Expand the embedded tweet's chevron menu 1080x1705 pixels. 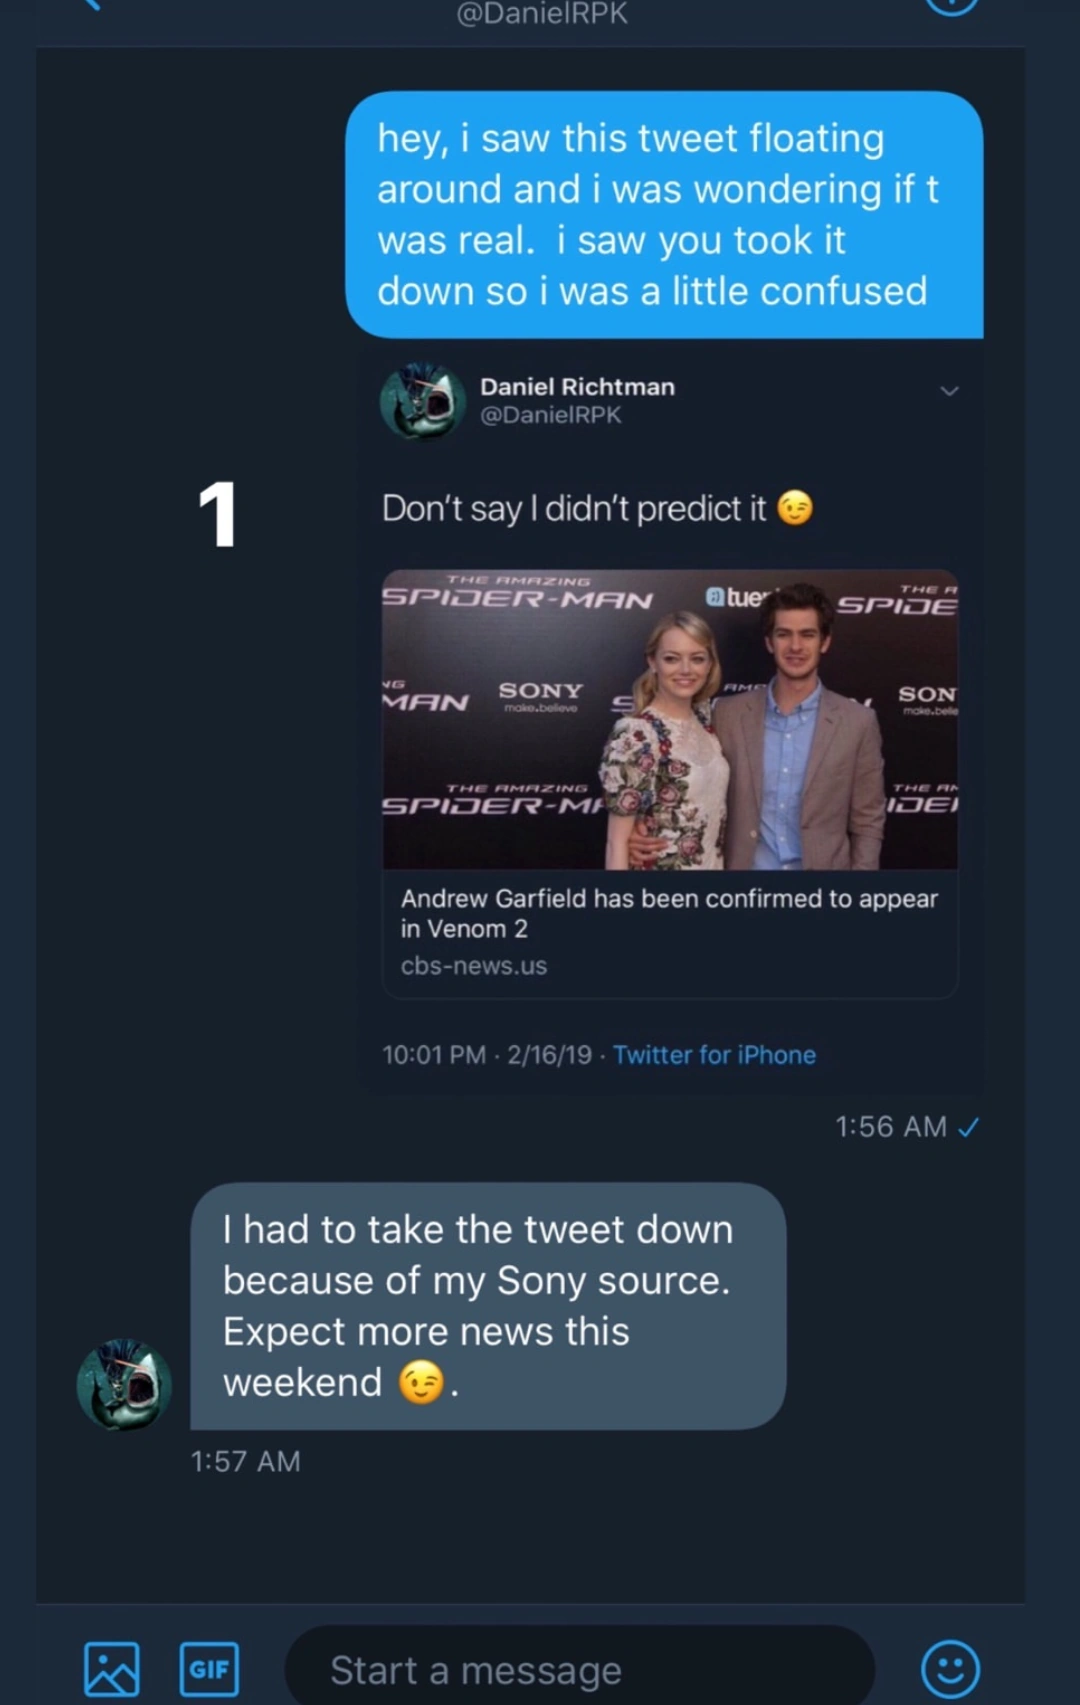[x=949, y=391]
